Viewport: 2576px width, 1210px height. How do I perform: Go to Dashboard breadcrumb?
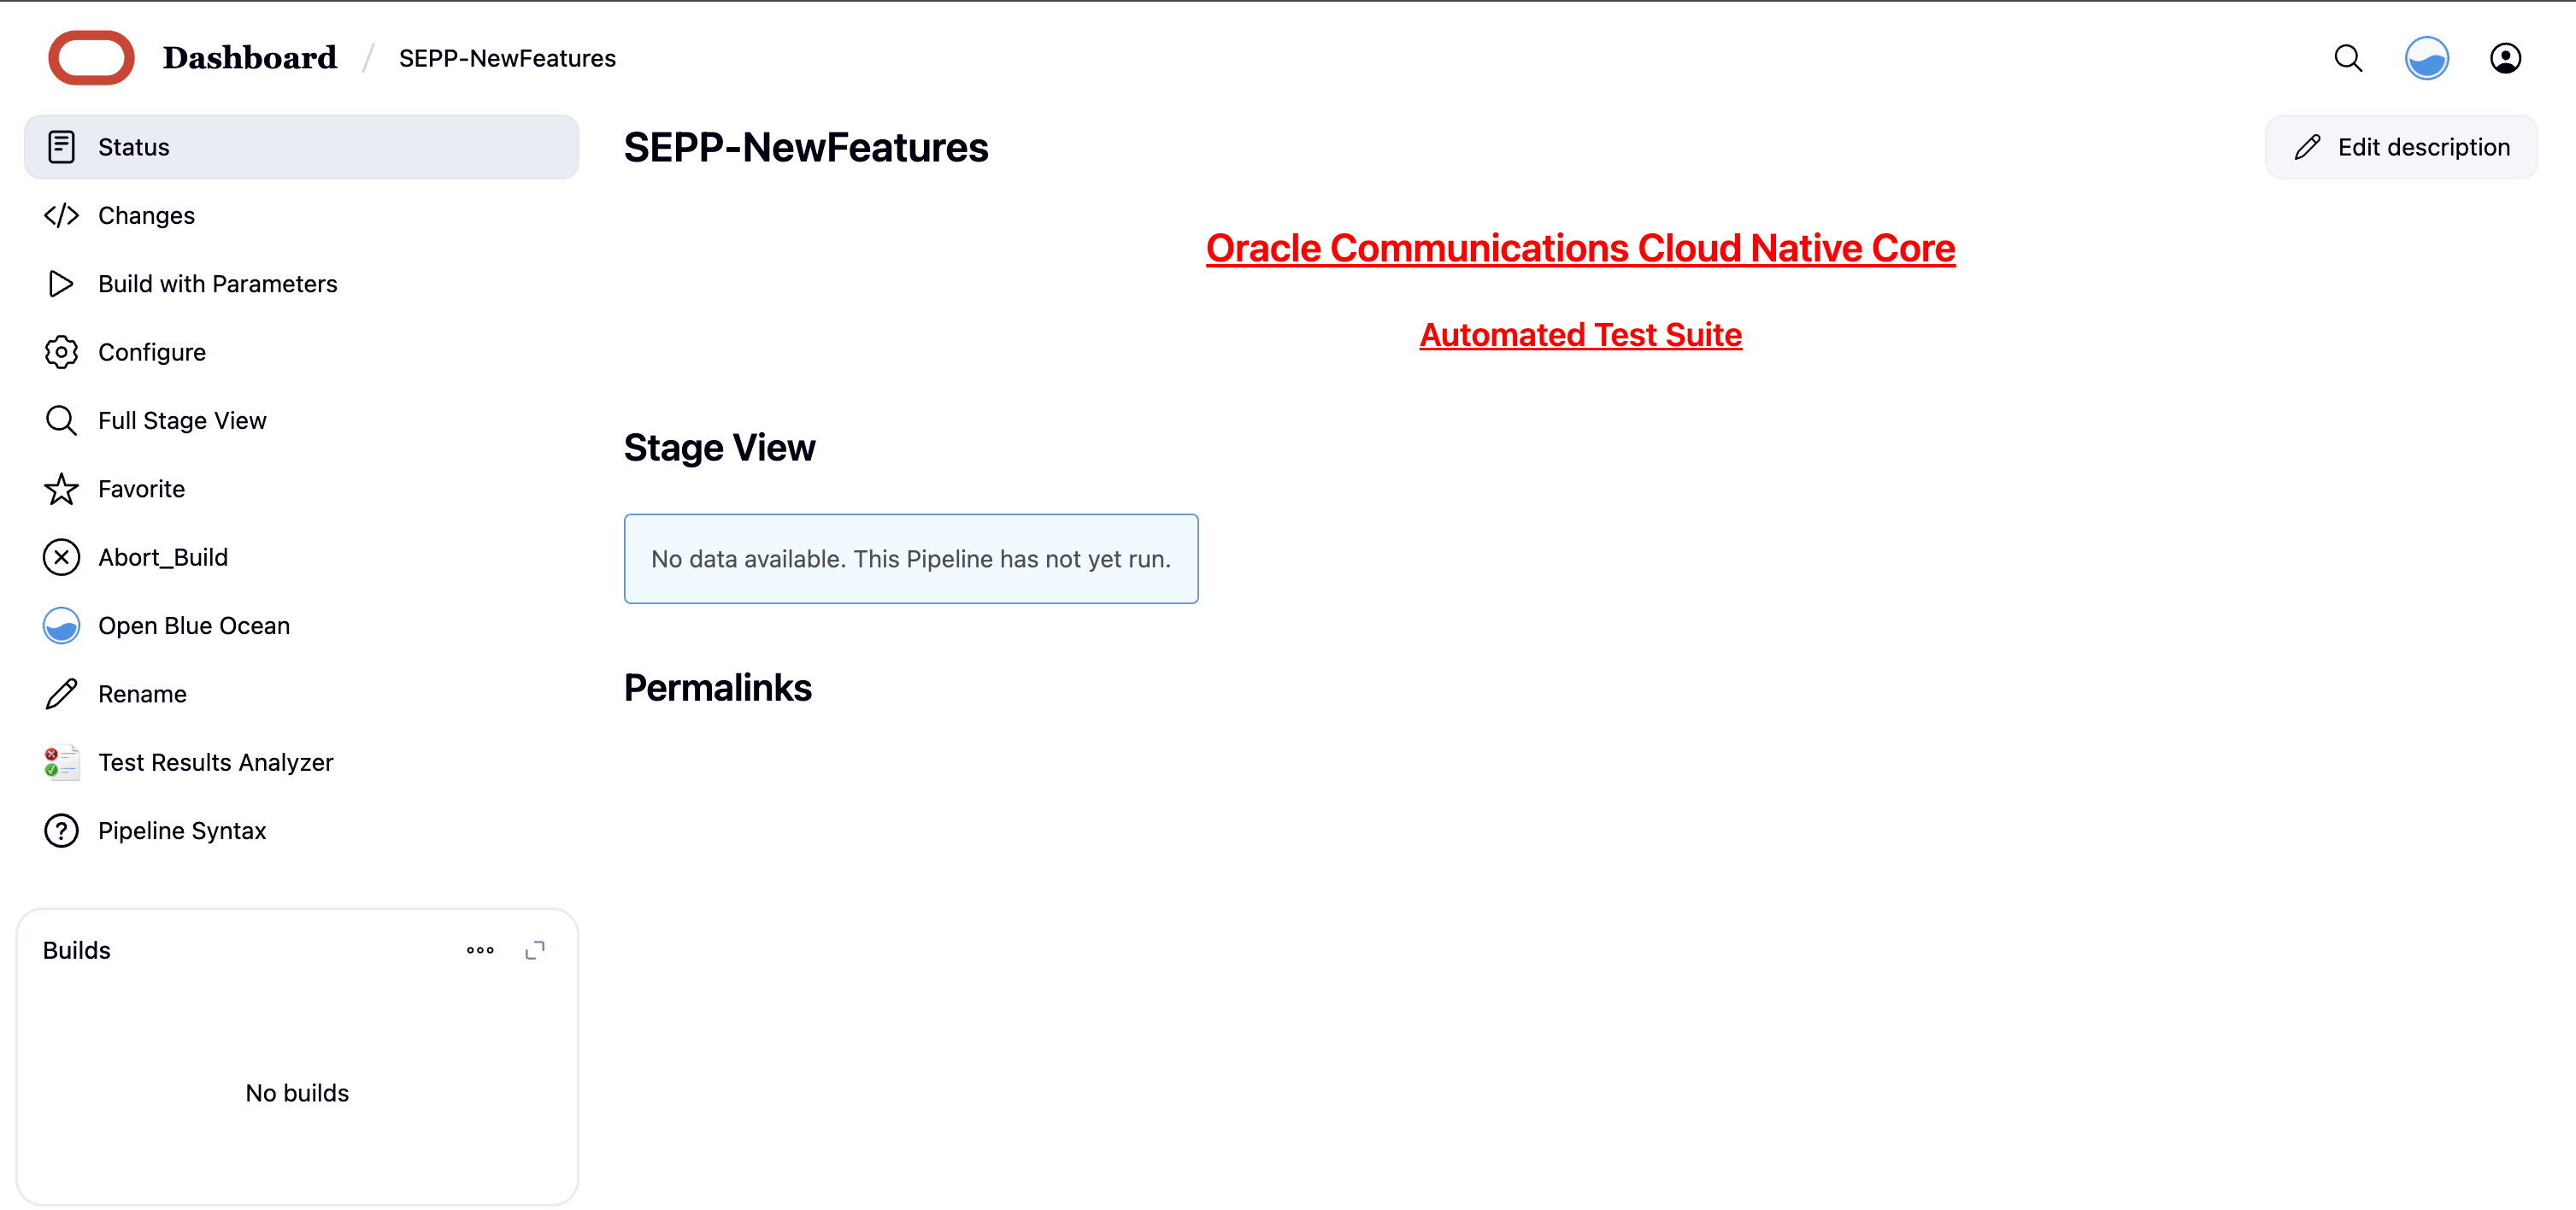click(250, 58)
